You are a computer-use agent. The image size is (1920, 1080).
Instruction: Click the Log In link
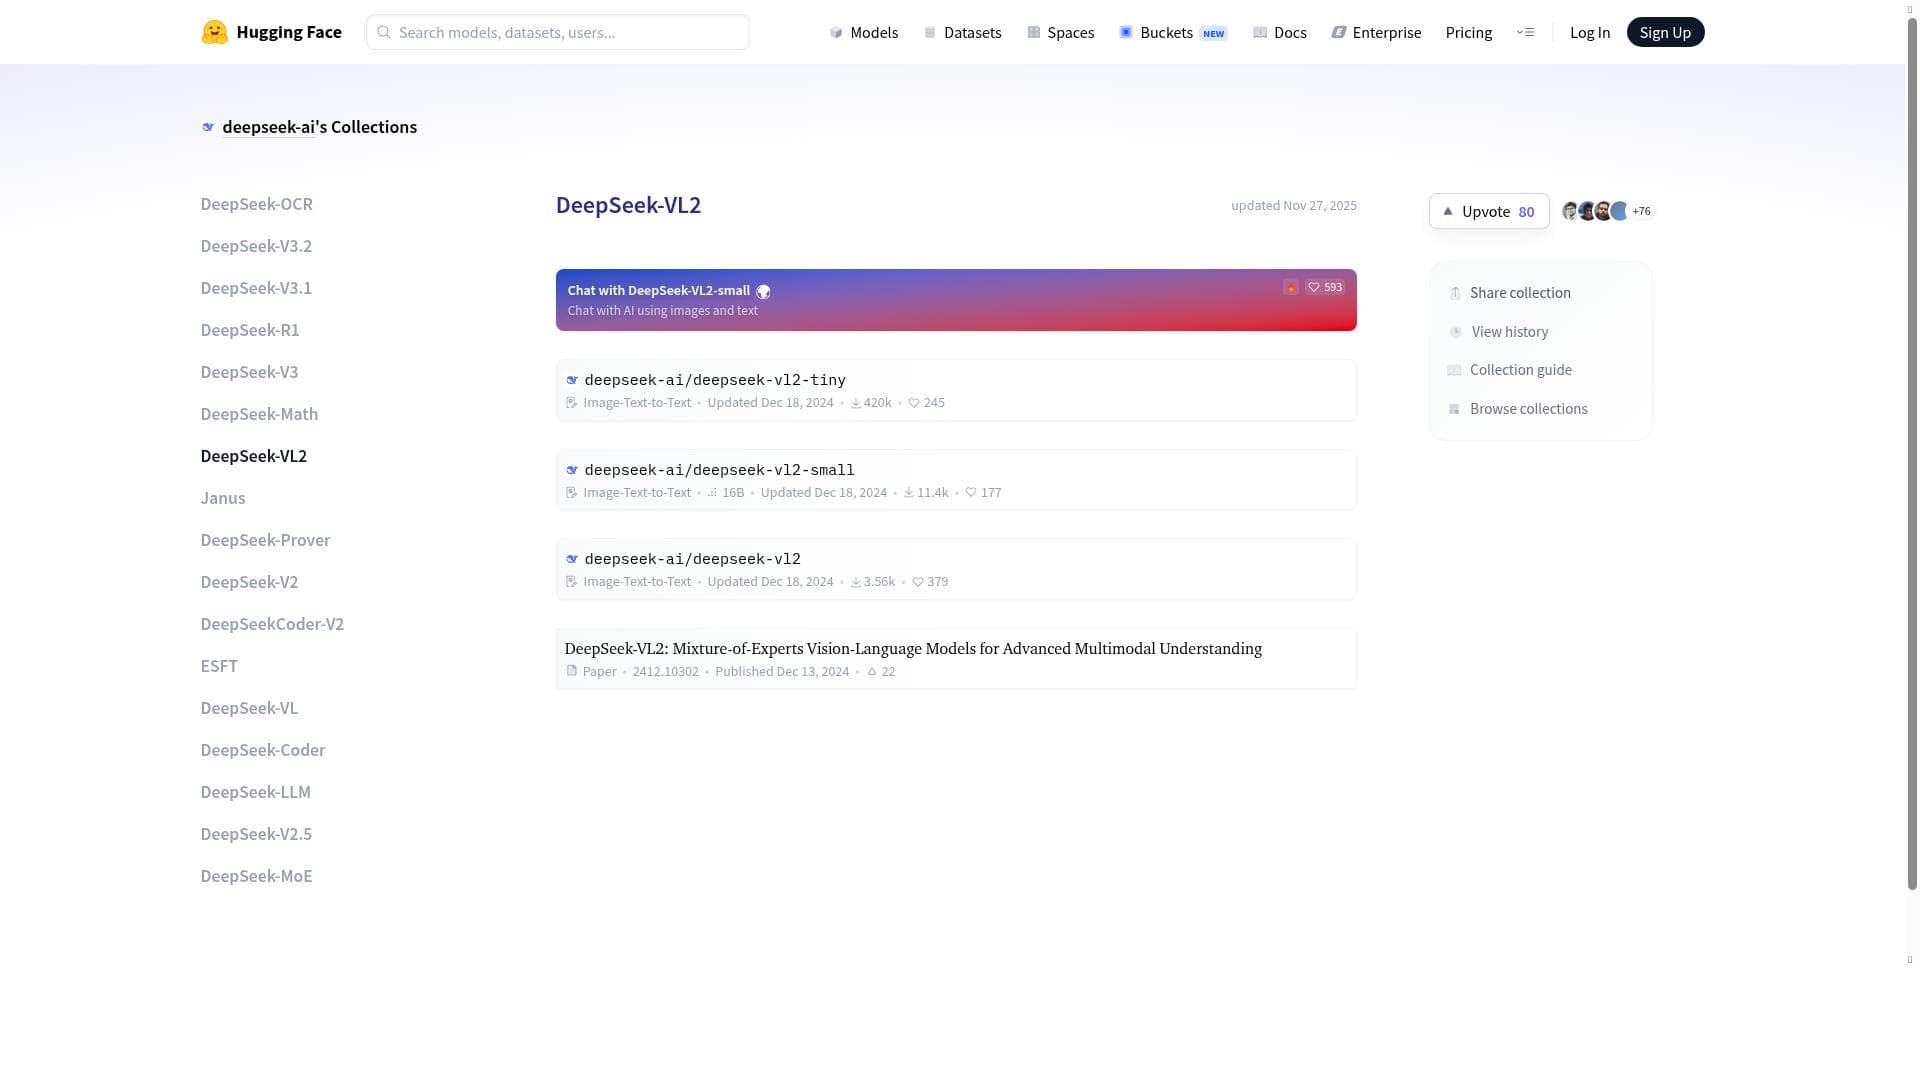[x=1590, y=33]
